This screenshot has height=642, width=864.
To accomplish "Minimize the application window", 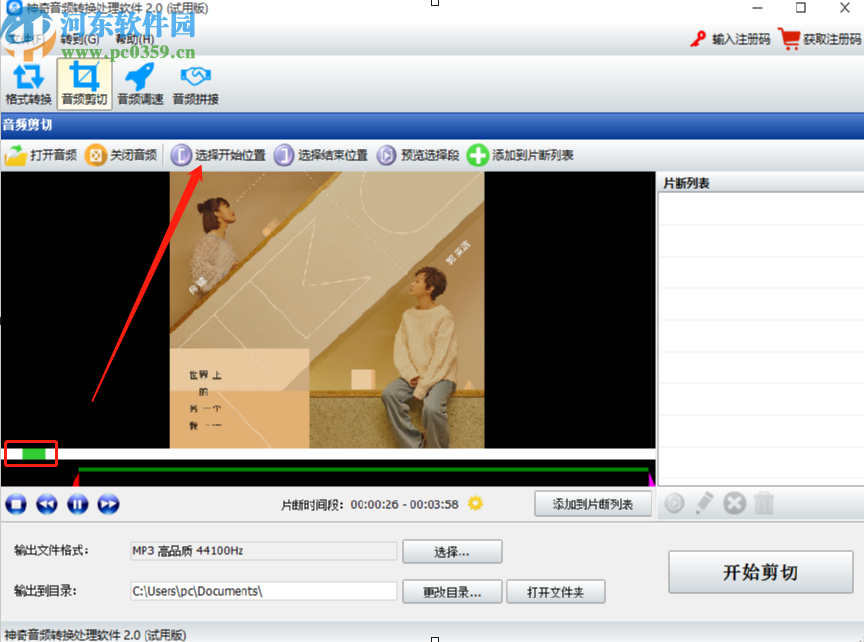I will coord(758,8).
